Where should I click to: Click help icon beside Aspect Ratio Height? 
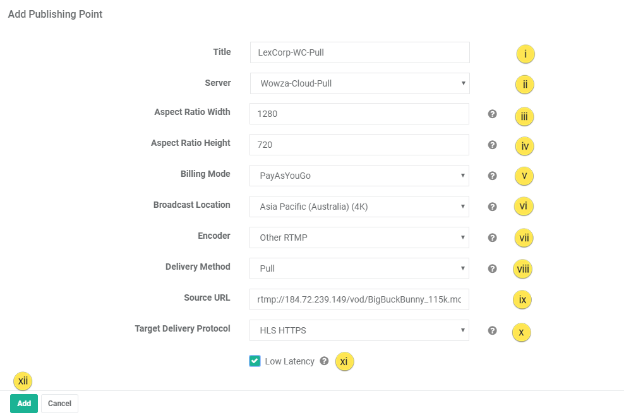[x=492, y=145]
